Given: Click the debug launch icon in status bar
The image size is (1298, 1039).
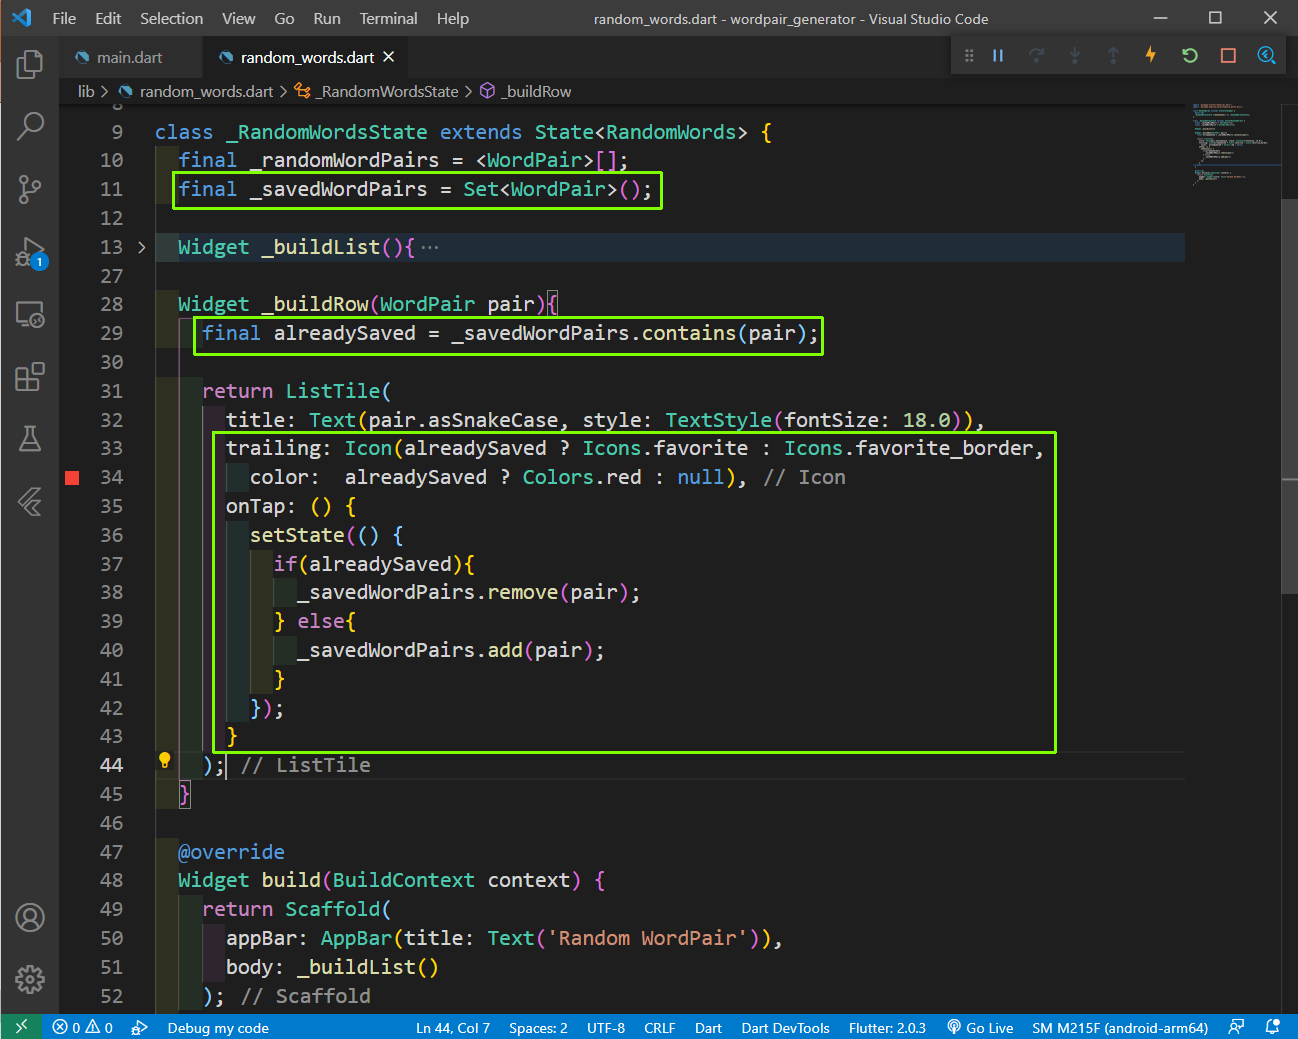Looking at the screenshot, I should (140, 1027).
